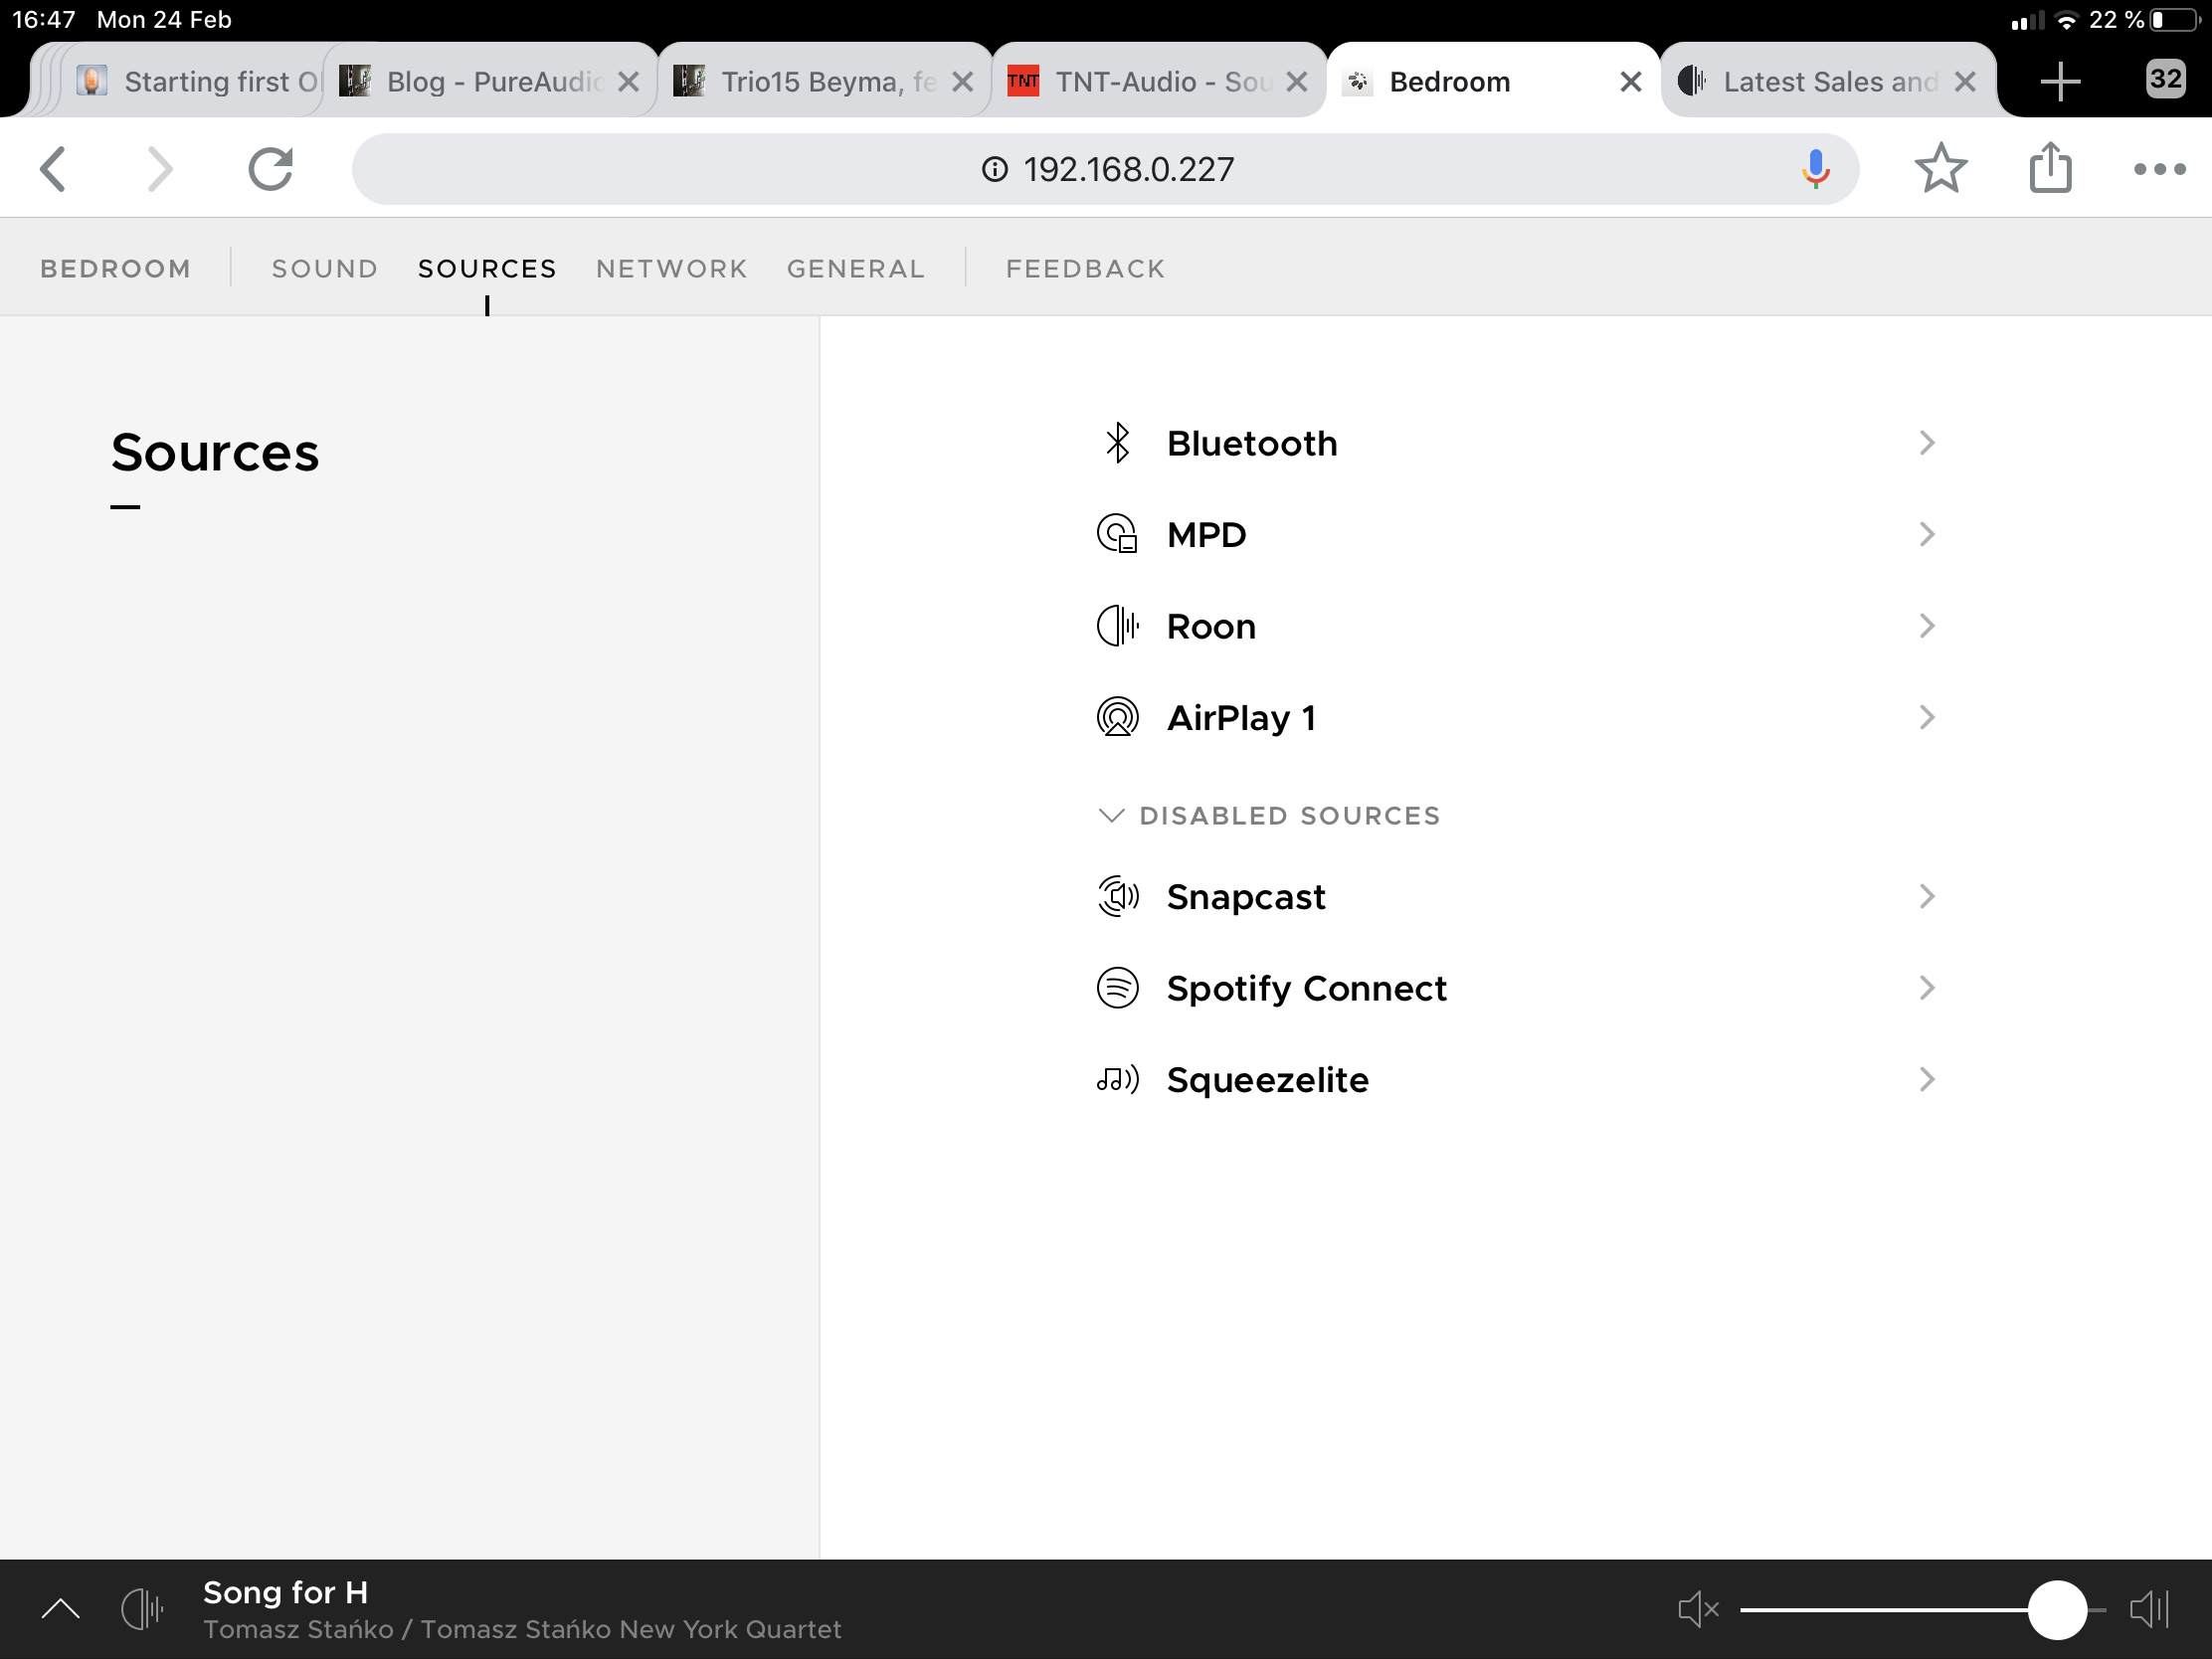Open the Squeezelite source label

(1267, 1079)
